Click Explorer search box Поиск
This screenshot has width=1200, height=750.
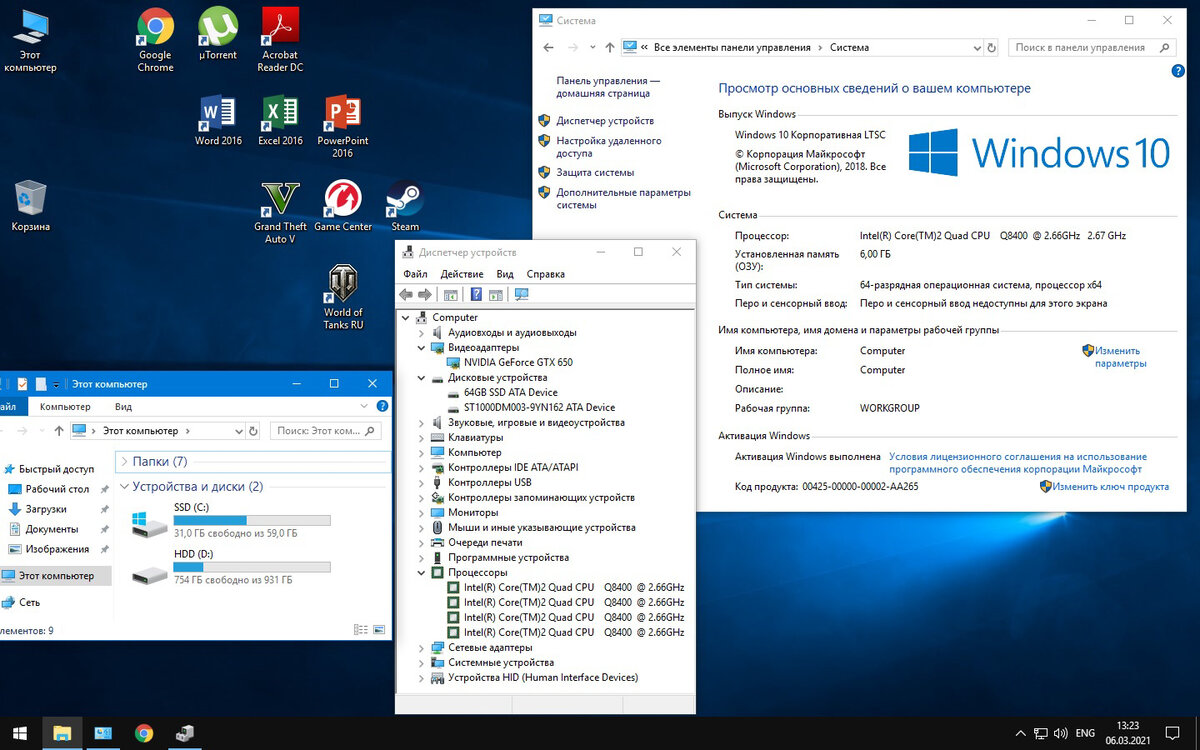(326, 431)
